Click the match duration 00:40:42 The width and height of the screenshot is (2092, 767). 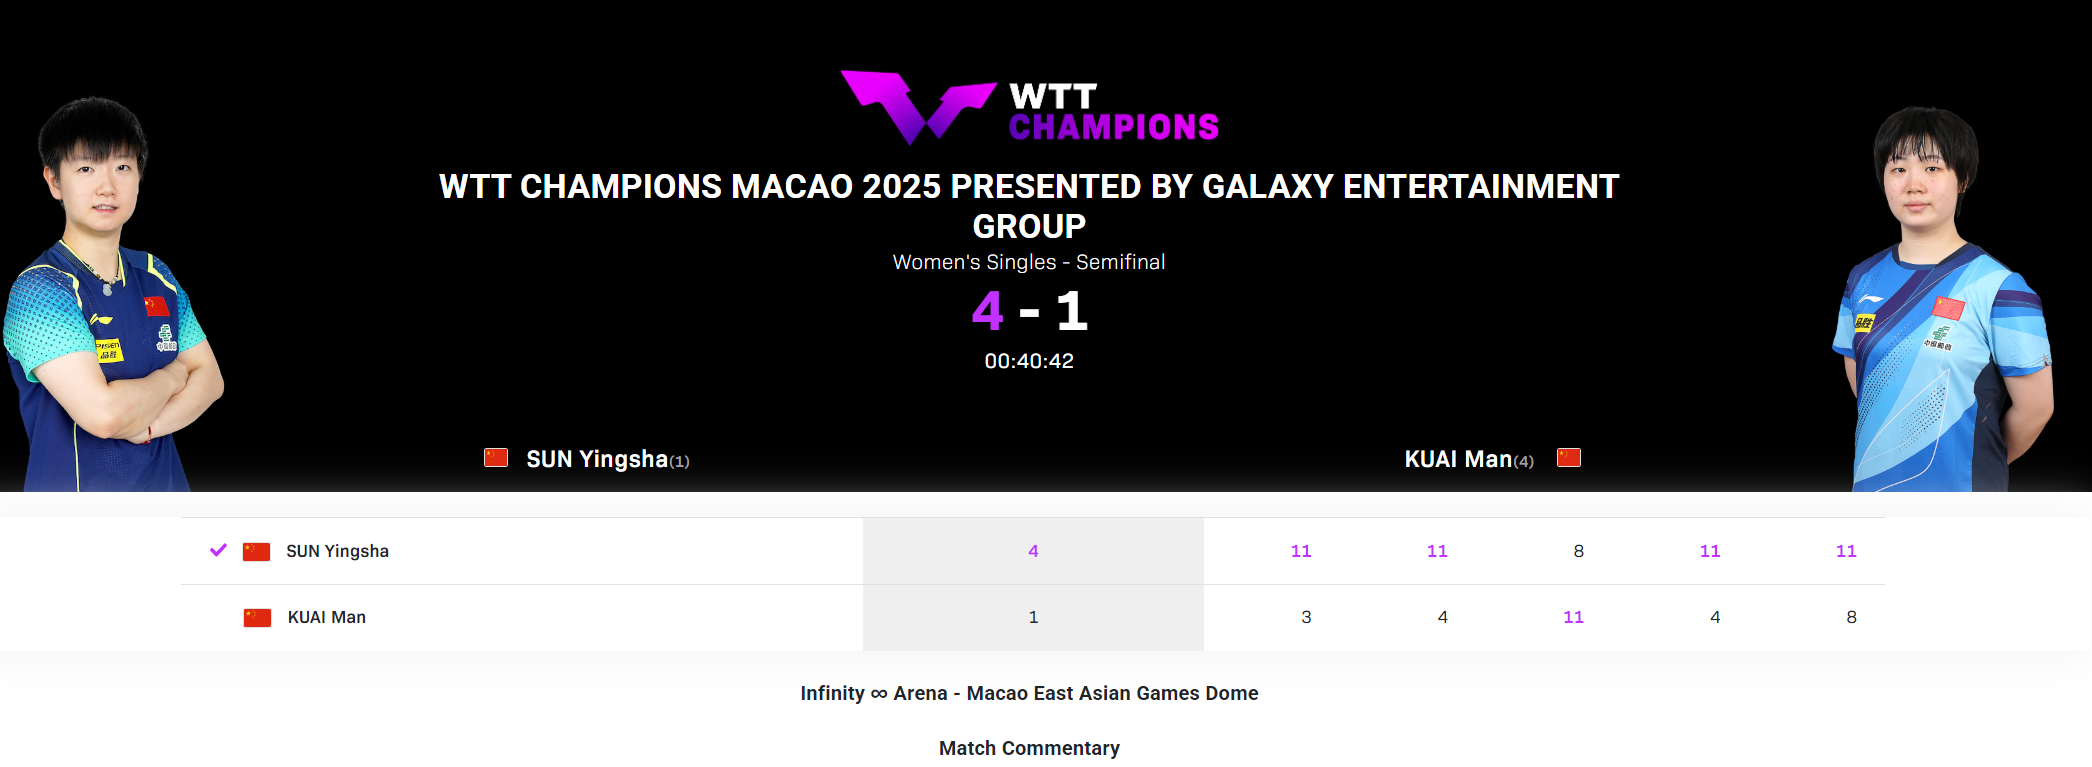[1029, 361]
